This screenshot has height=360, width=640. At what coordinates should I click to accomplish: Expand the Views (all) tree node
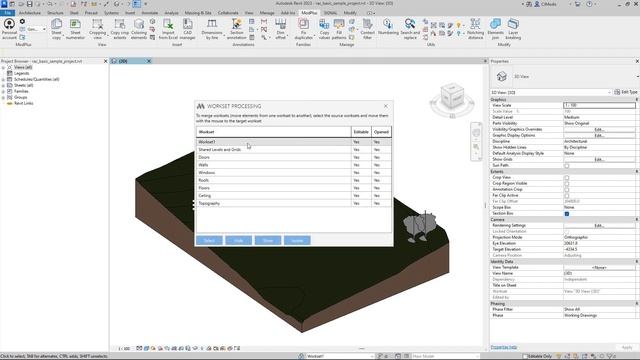pyautogui.click(x=3, y=67)
